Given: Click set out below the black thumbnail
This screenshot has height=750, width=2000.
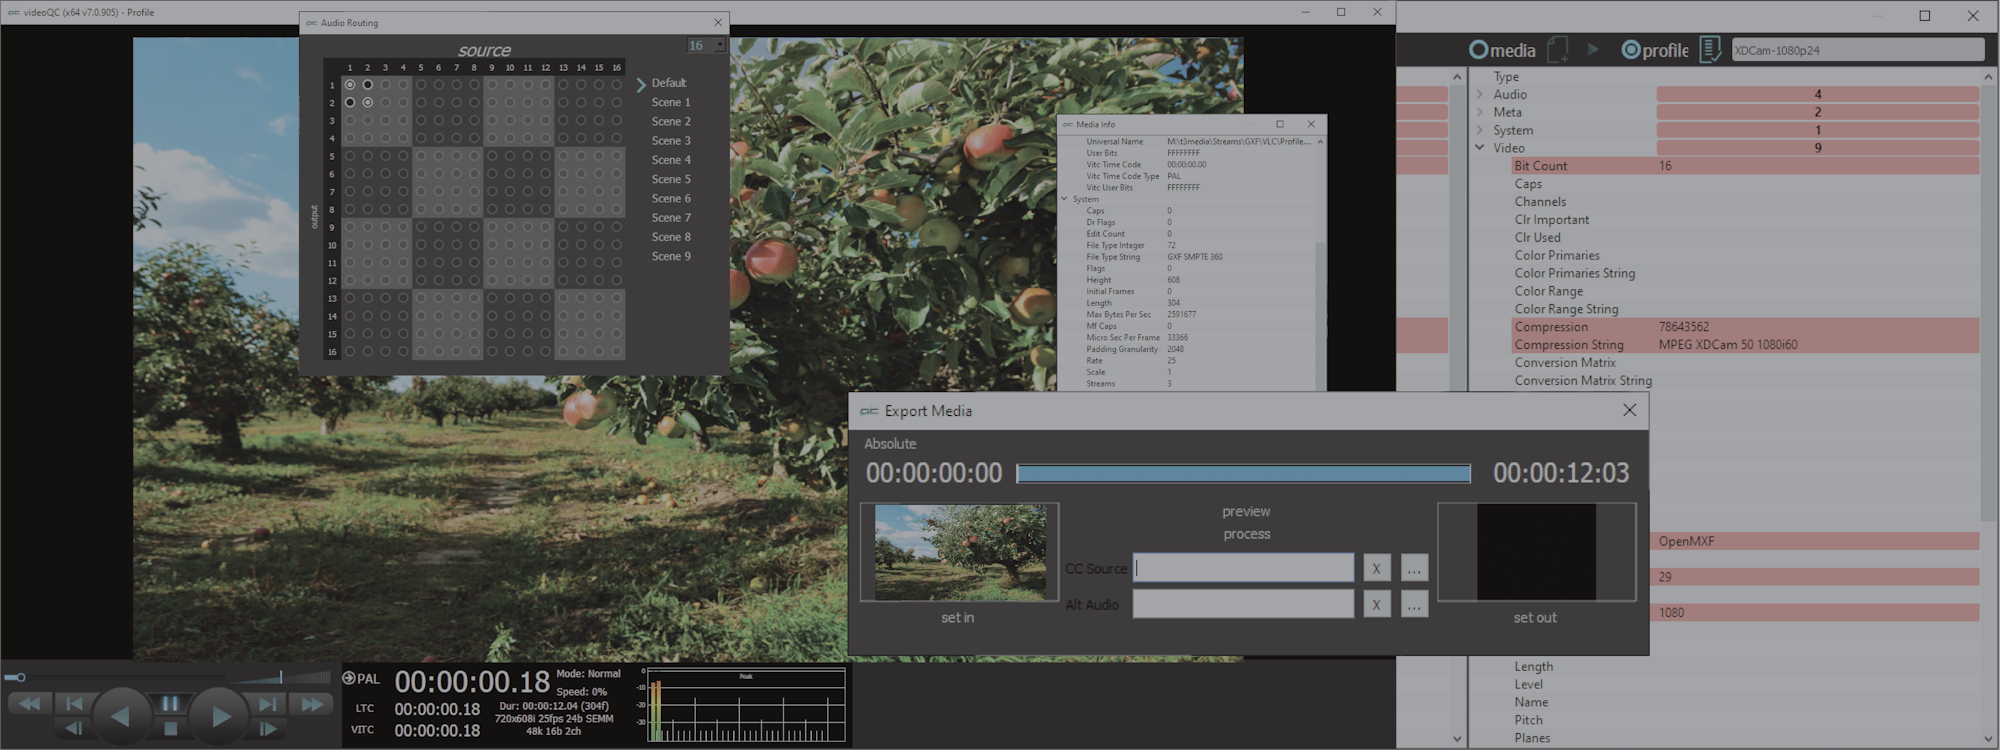Looking at the screenshot, I should (x=1535, y=618).
